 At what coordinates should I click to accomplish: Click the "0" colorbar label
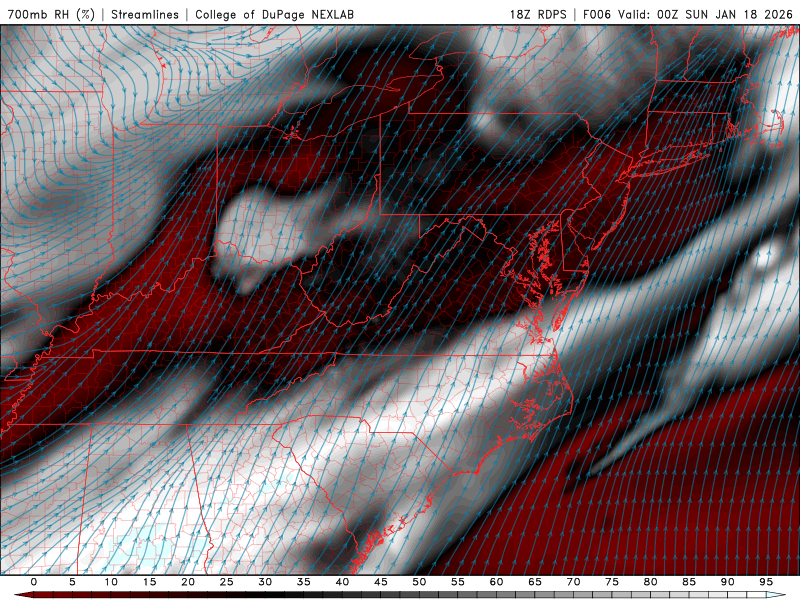click(34, 582)
